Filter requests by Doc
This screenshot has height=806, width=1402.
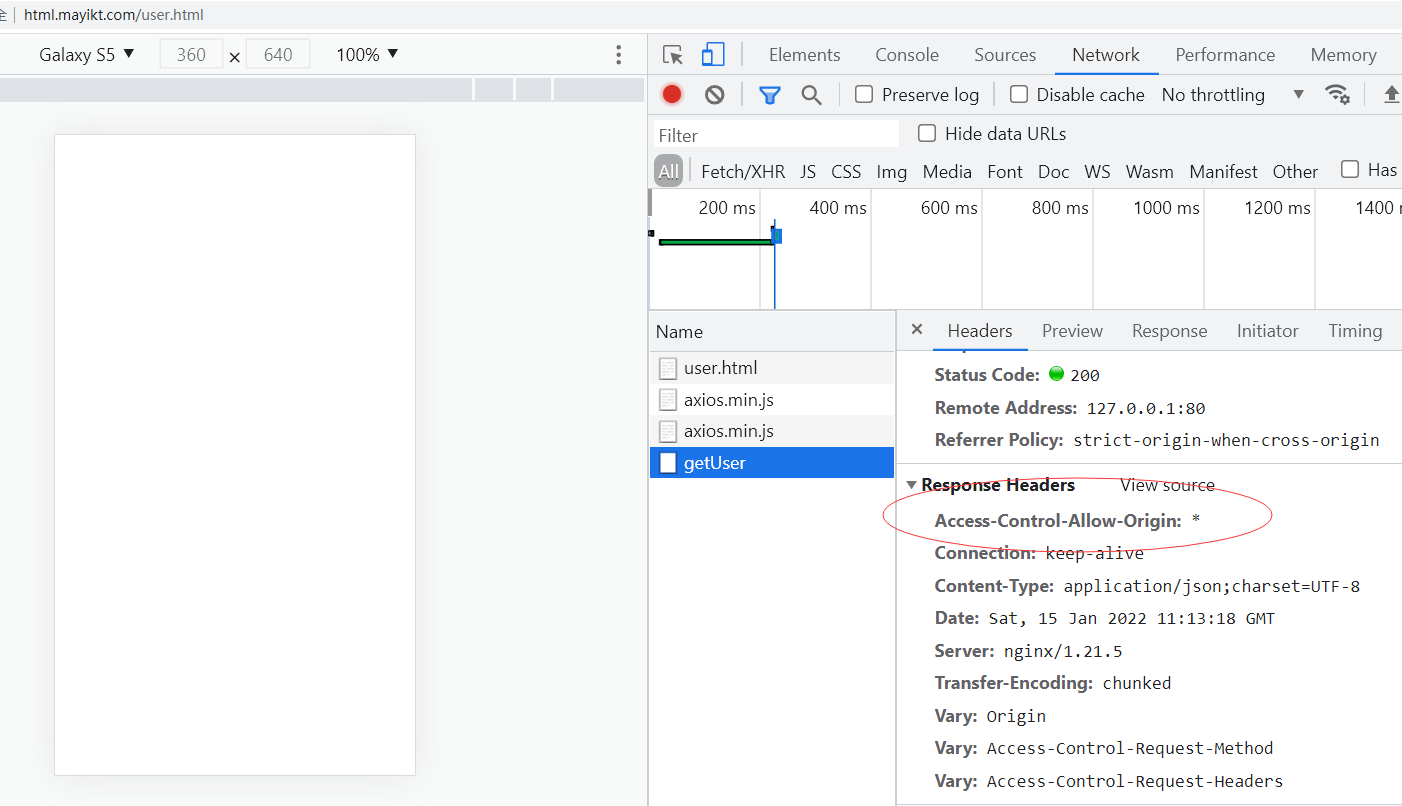pyautogui.click(x=1053, y=172)
